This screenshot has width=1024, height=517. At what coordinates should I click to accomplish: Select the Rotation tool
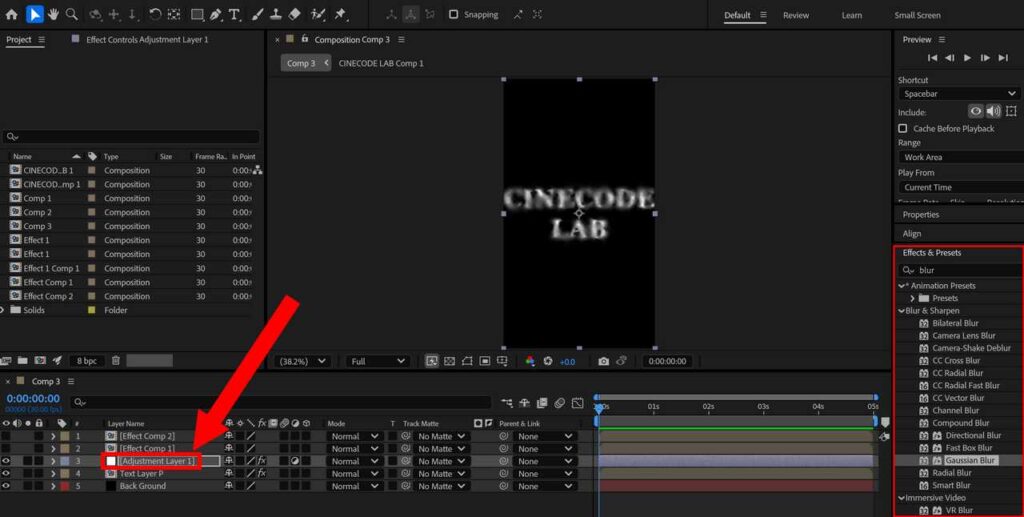pos(155,14)
